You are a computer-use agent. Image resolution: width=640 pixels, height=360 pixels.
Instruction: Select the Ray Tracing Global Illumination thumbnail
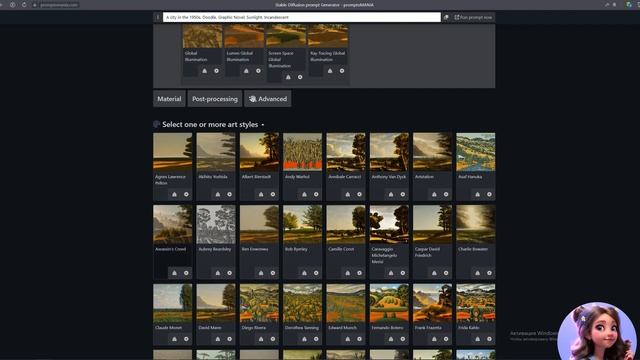(328, 36)
